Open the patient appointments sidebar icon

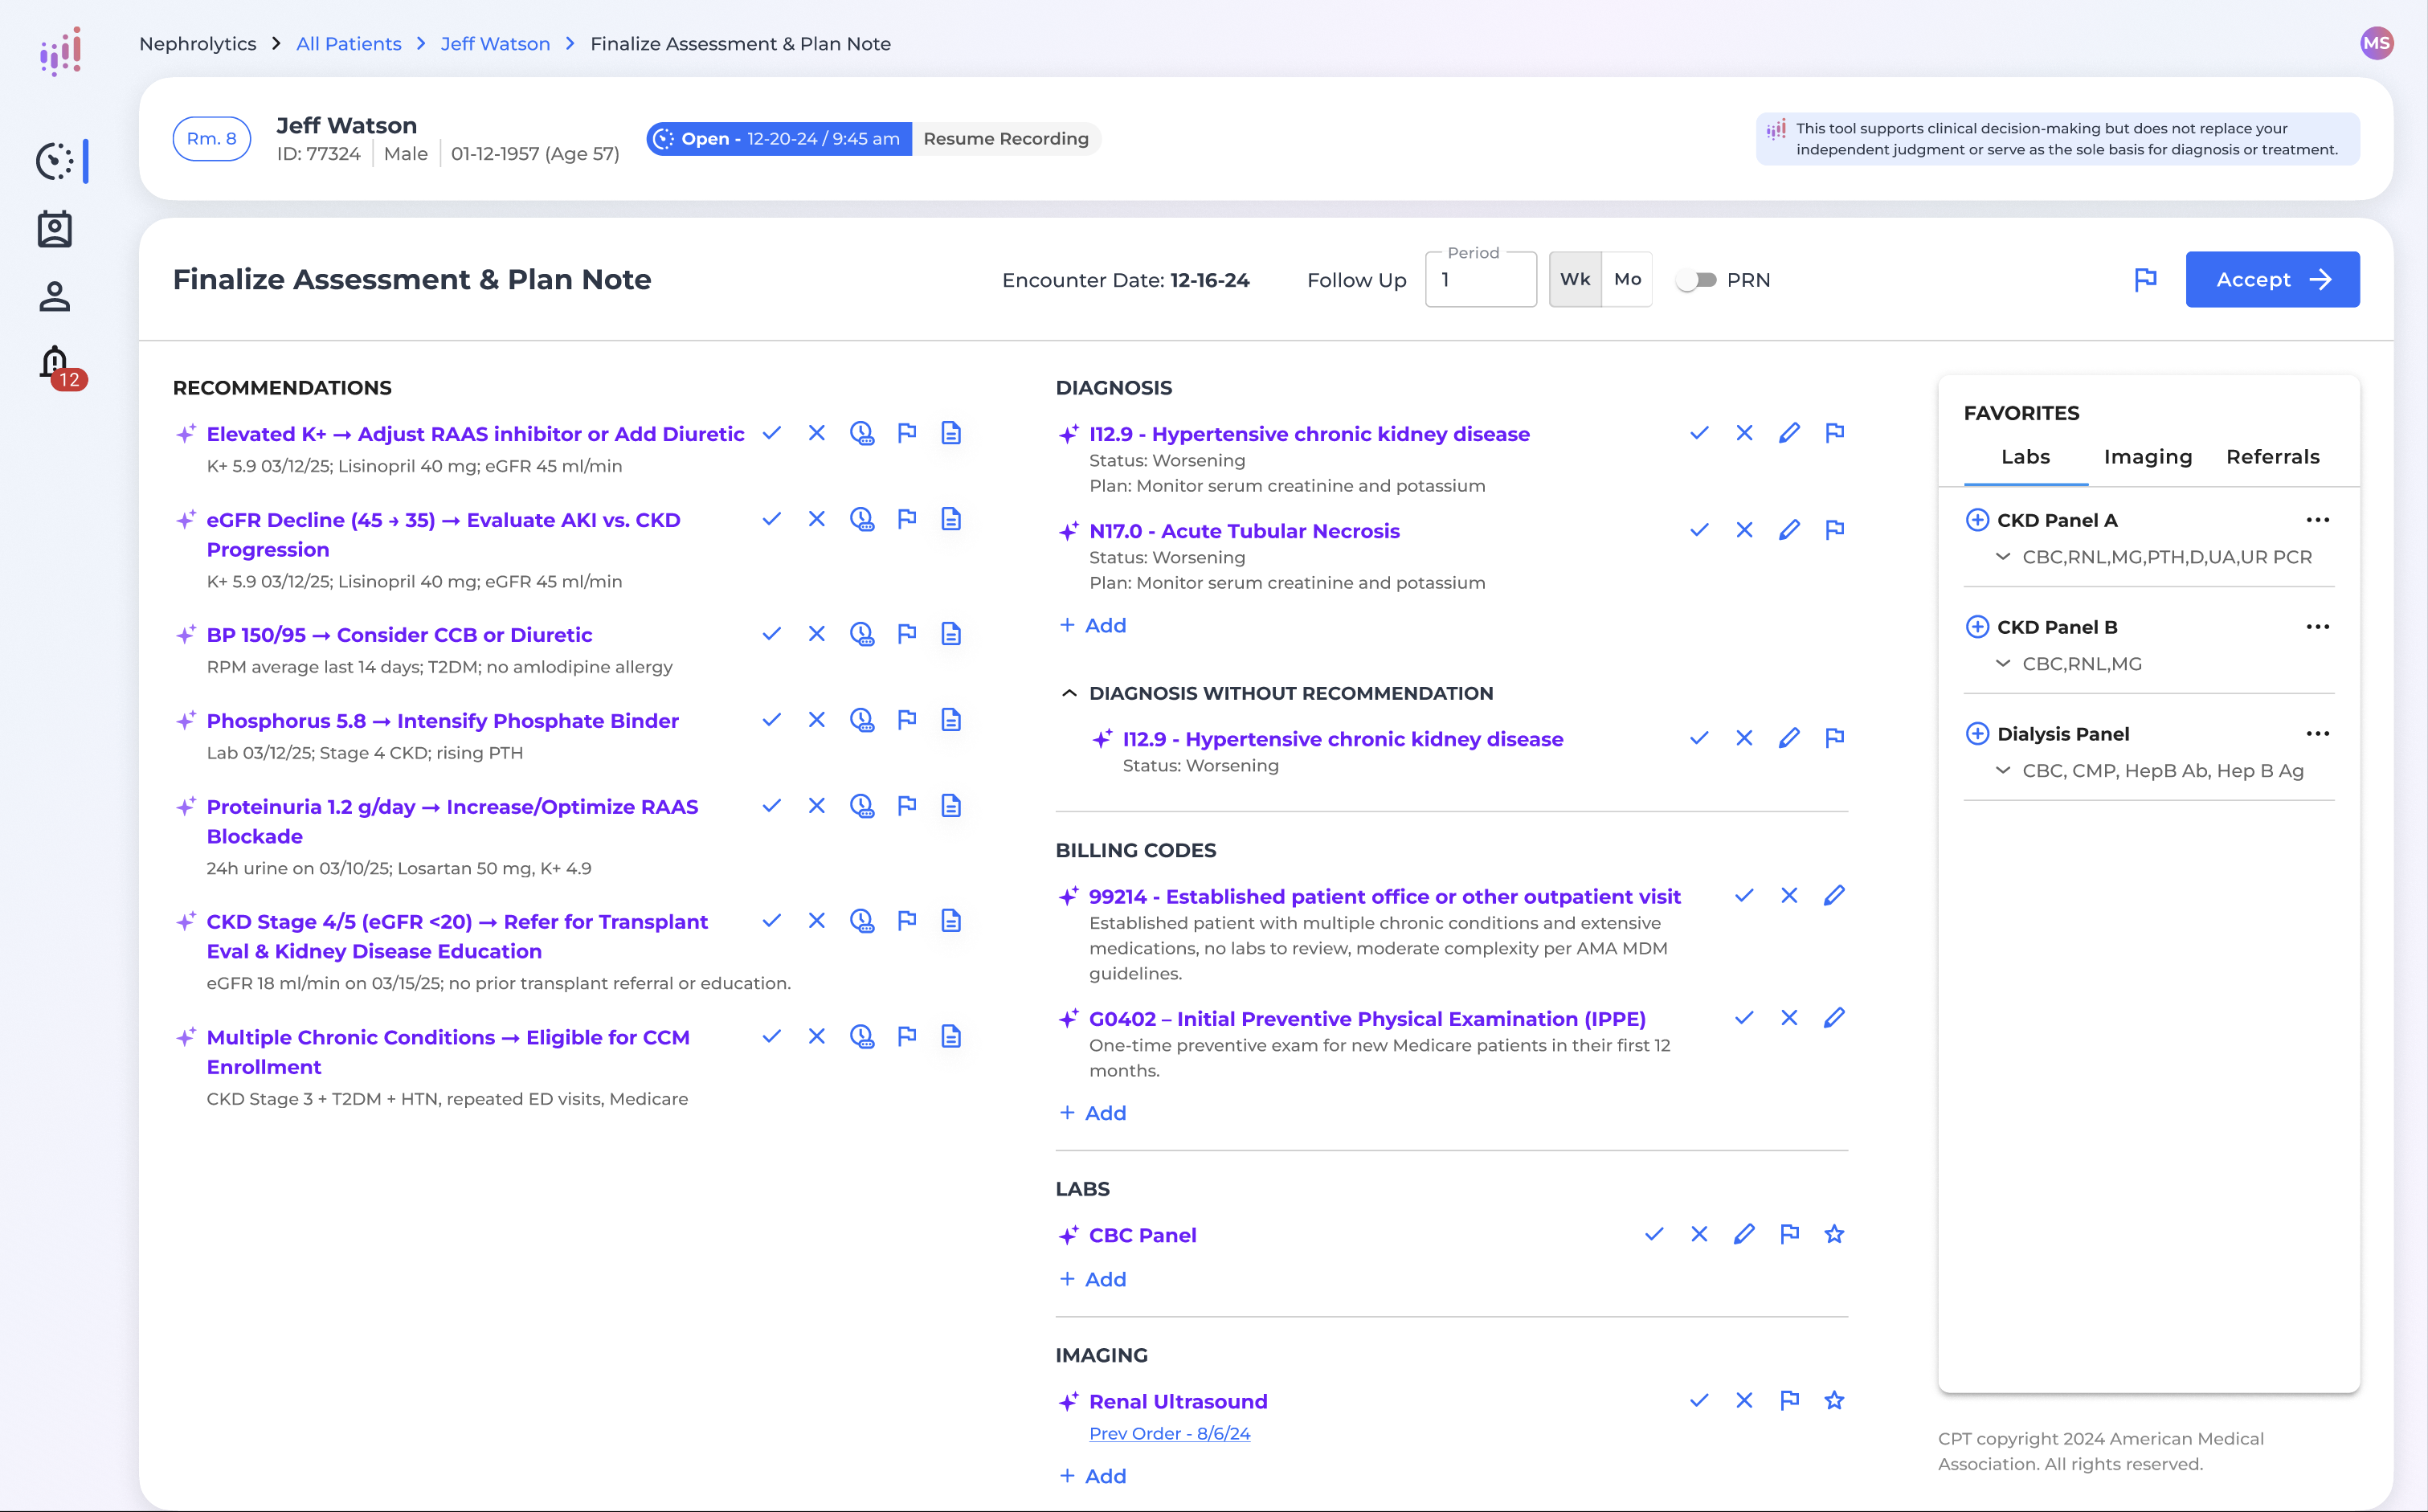(x=55, y=228)
